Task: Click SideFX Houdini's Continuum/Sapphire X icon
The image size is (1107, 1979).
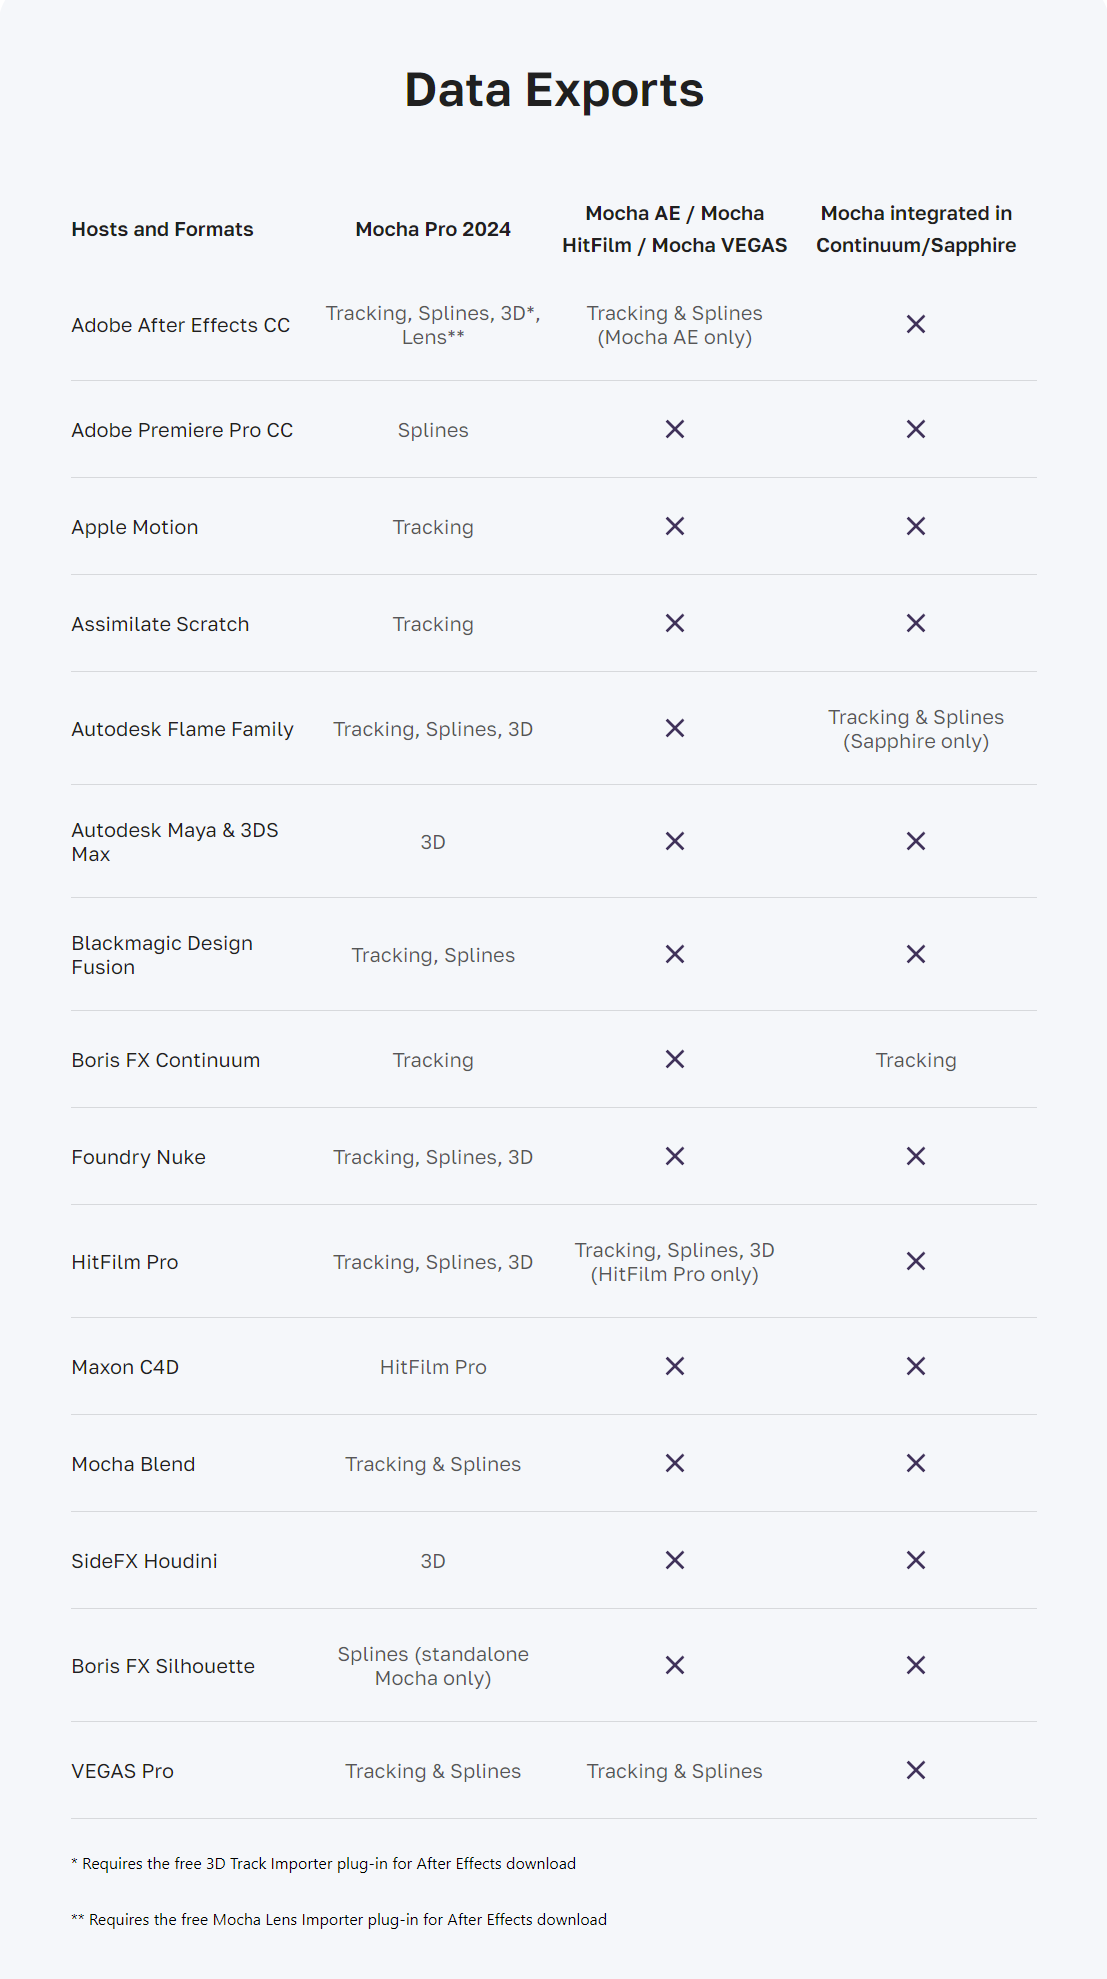Action: click(915, 1560)
